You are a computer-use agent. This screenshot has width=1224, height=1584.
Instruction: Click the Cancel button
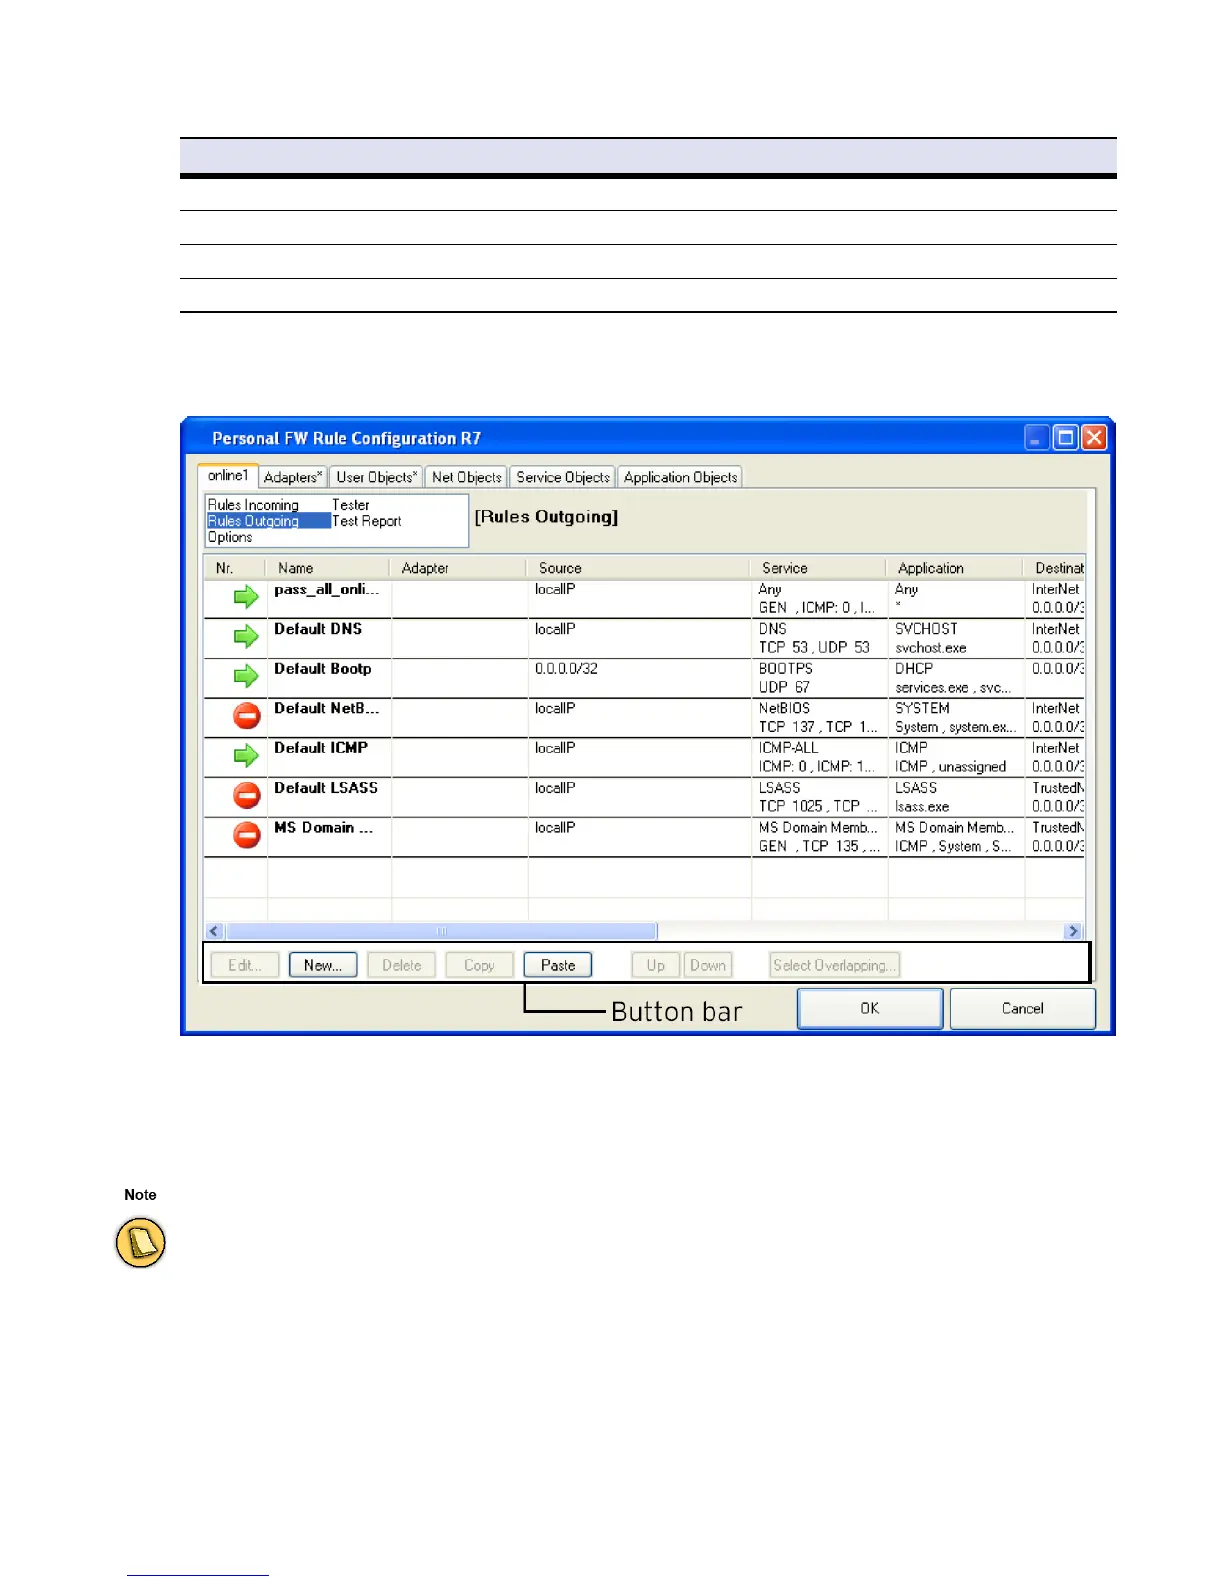(1022, 1008)
